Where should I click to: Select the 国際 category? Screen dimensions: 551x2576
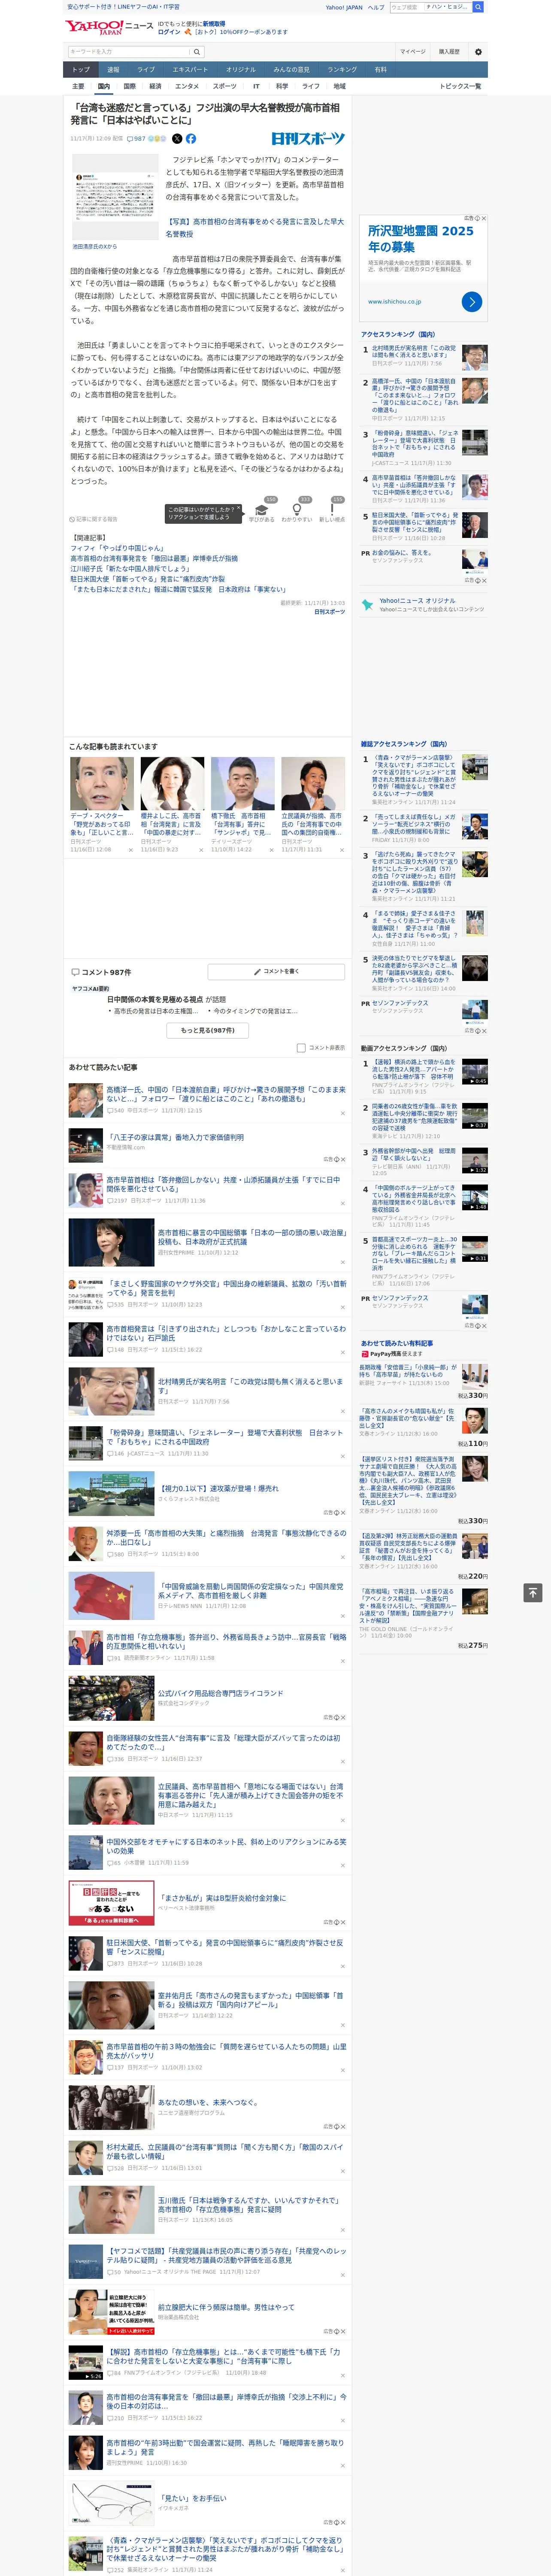coord(129,86)
